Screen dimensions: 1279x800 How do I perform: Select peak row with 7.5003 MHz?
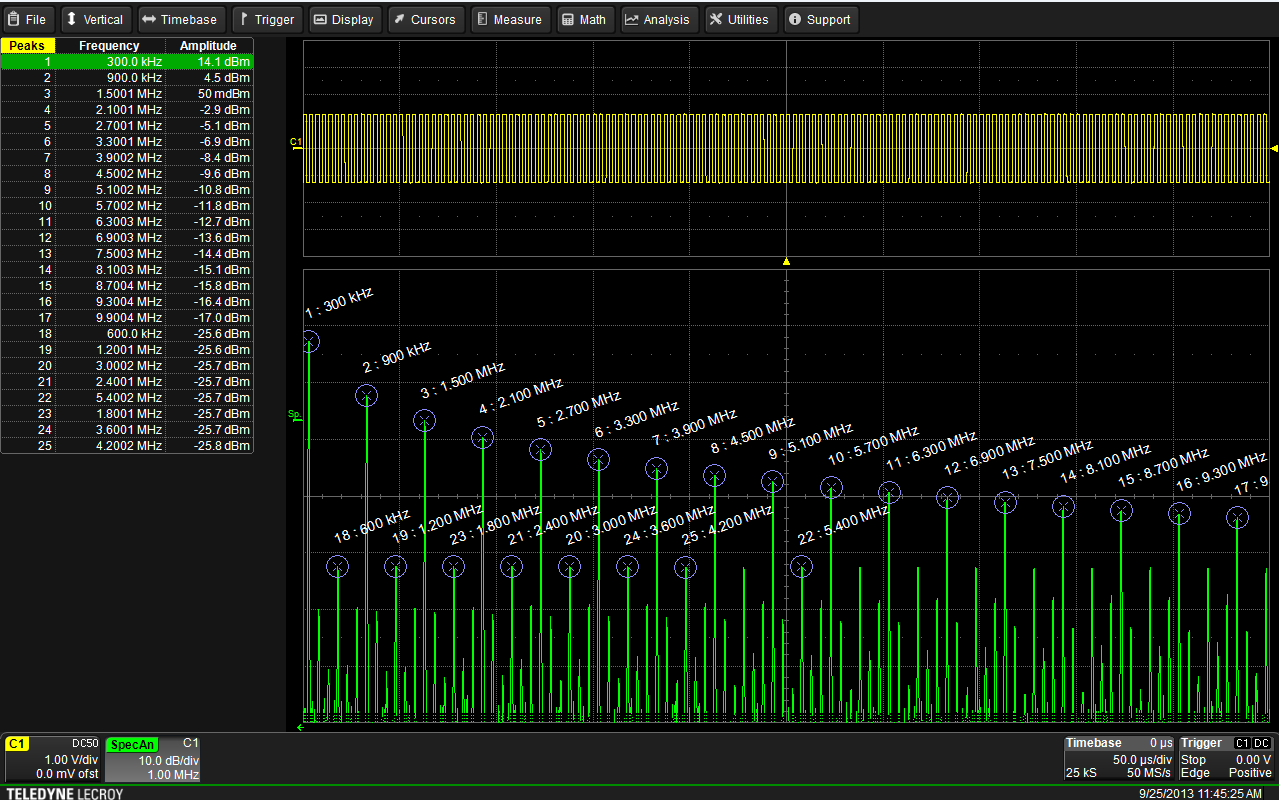tap(127, 254)
